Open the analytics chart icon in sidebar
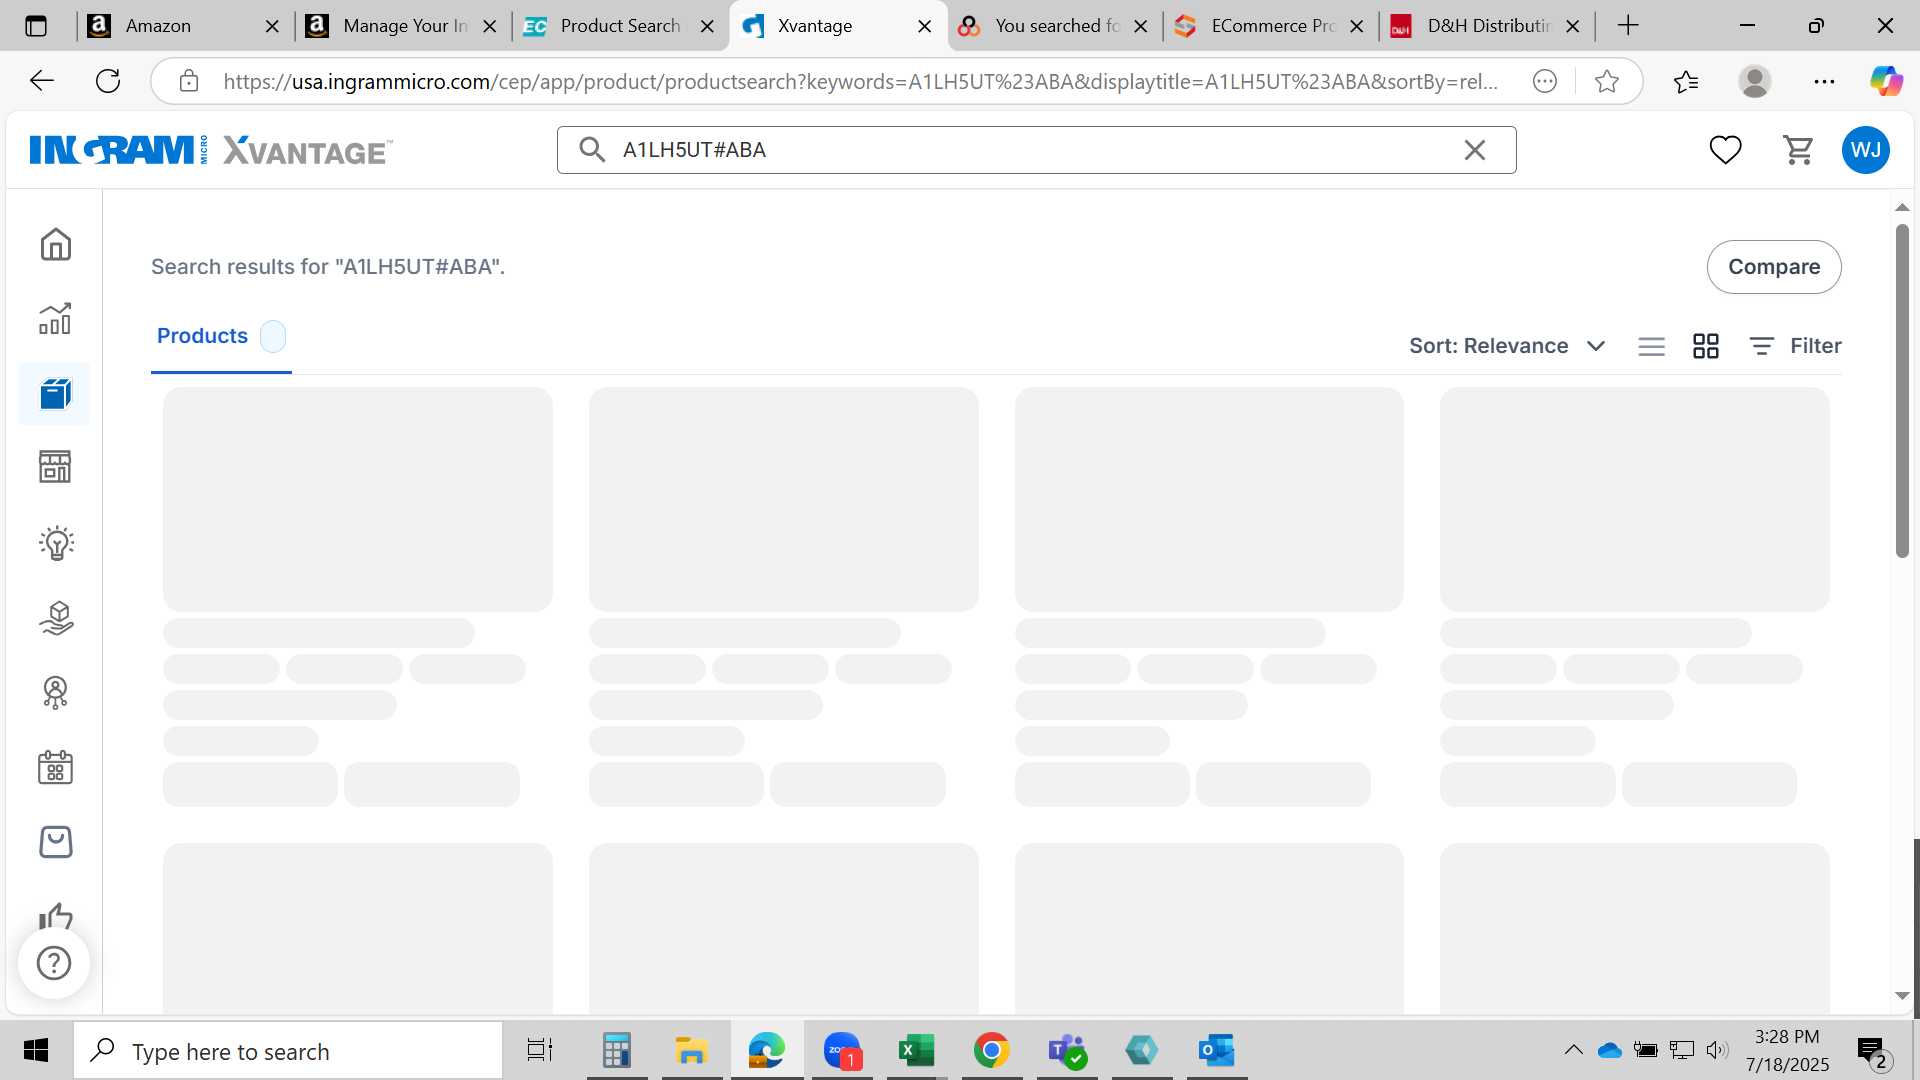1920x1080 pixels. coord(55,319)
